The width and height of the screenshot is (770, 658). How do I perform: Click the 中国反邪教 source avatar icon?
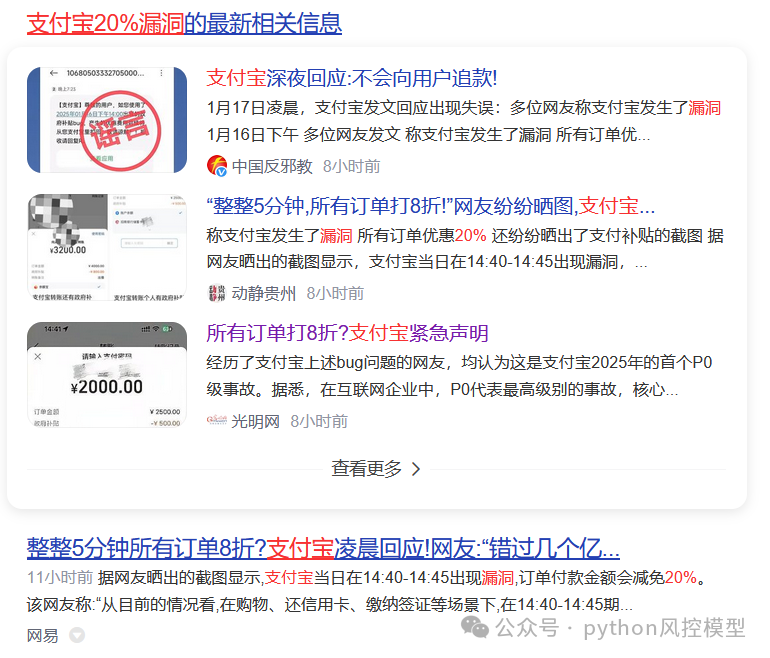[217, 166]
